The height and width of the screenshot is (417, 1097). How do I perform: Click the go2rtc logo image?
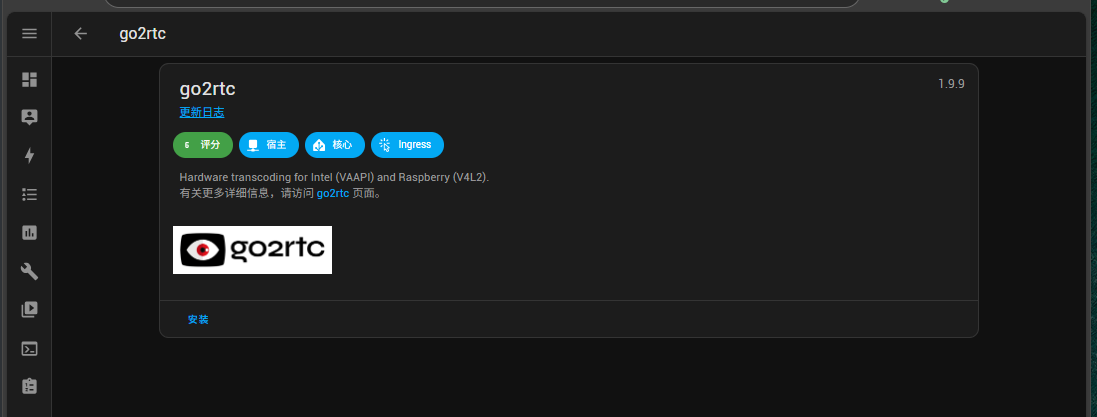click(x=253, y=250)
